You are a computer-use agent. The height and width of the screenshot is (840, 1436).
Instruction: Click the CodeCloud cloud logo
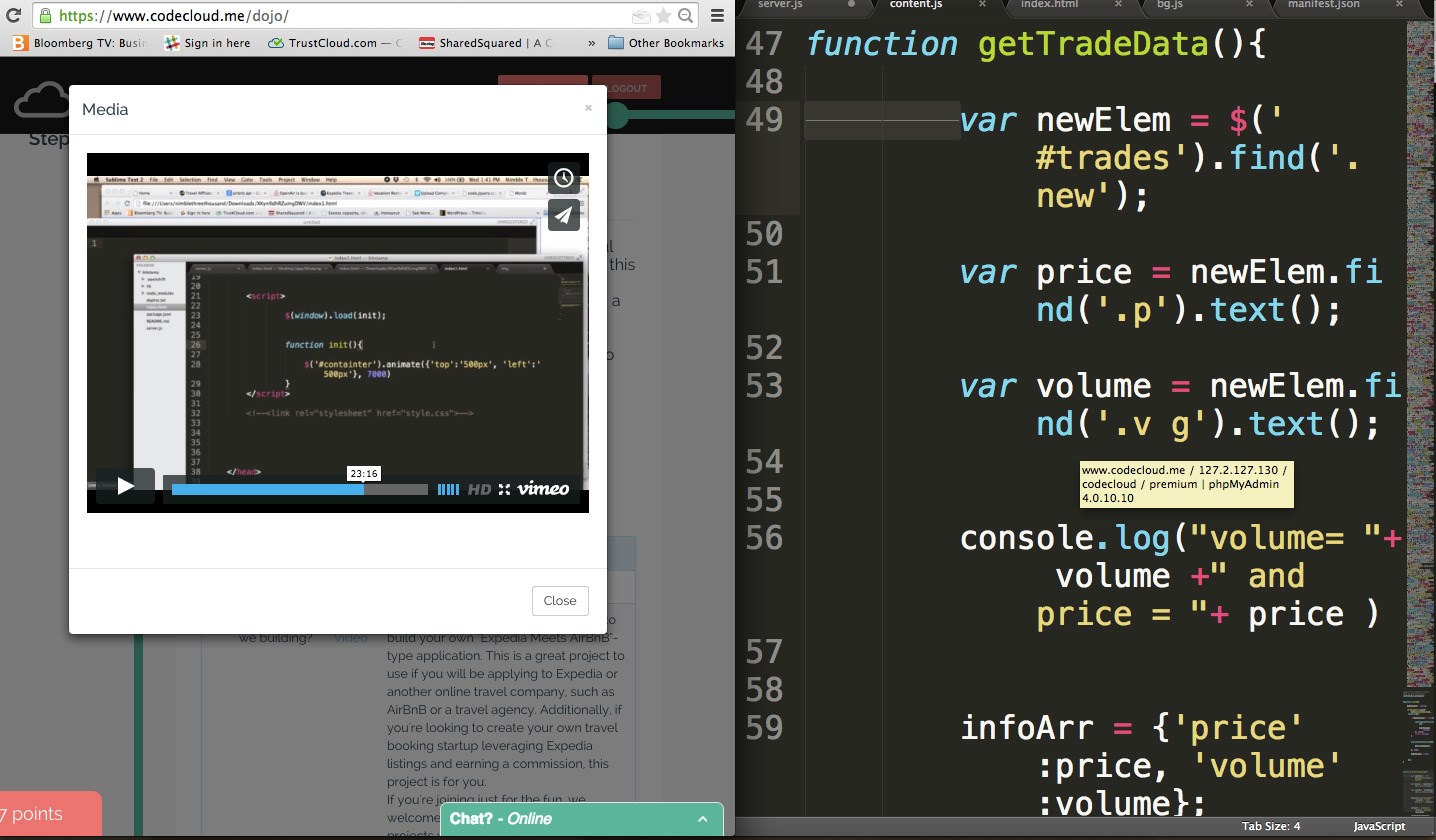tap(42, 100)
